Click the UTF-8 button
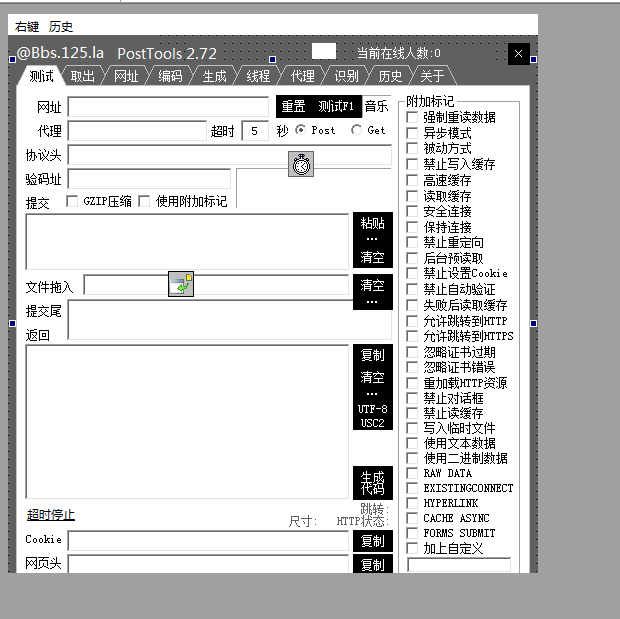Image resolution: width=620 pixels, height=619 pixels. (x=372, y=409)
